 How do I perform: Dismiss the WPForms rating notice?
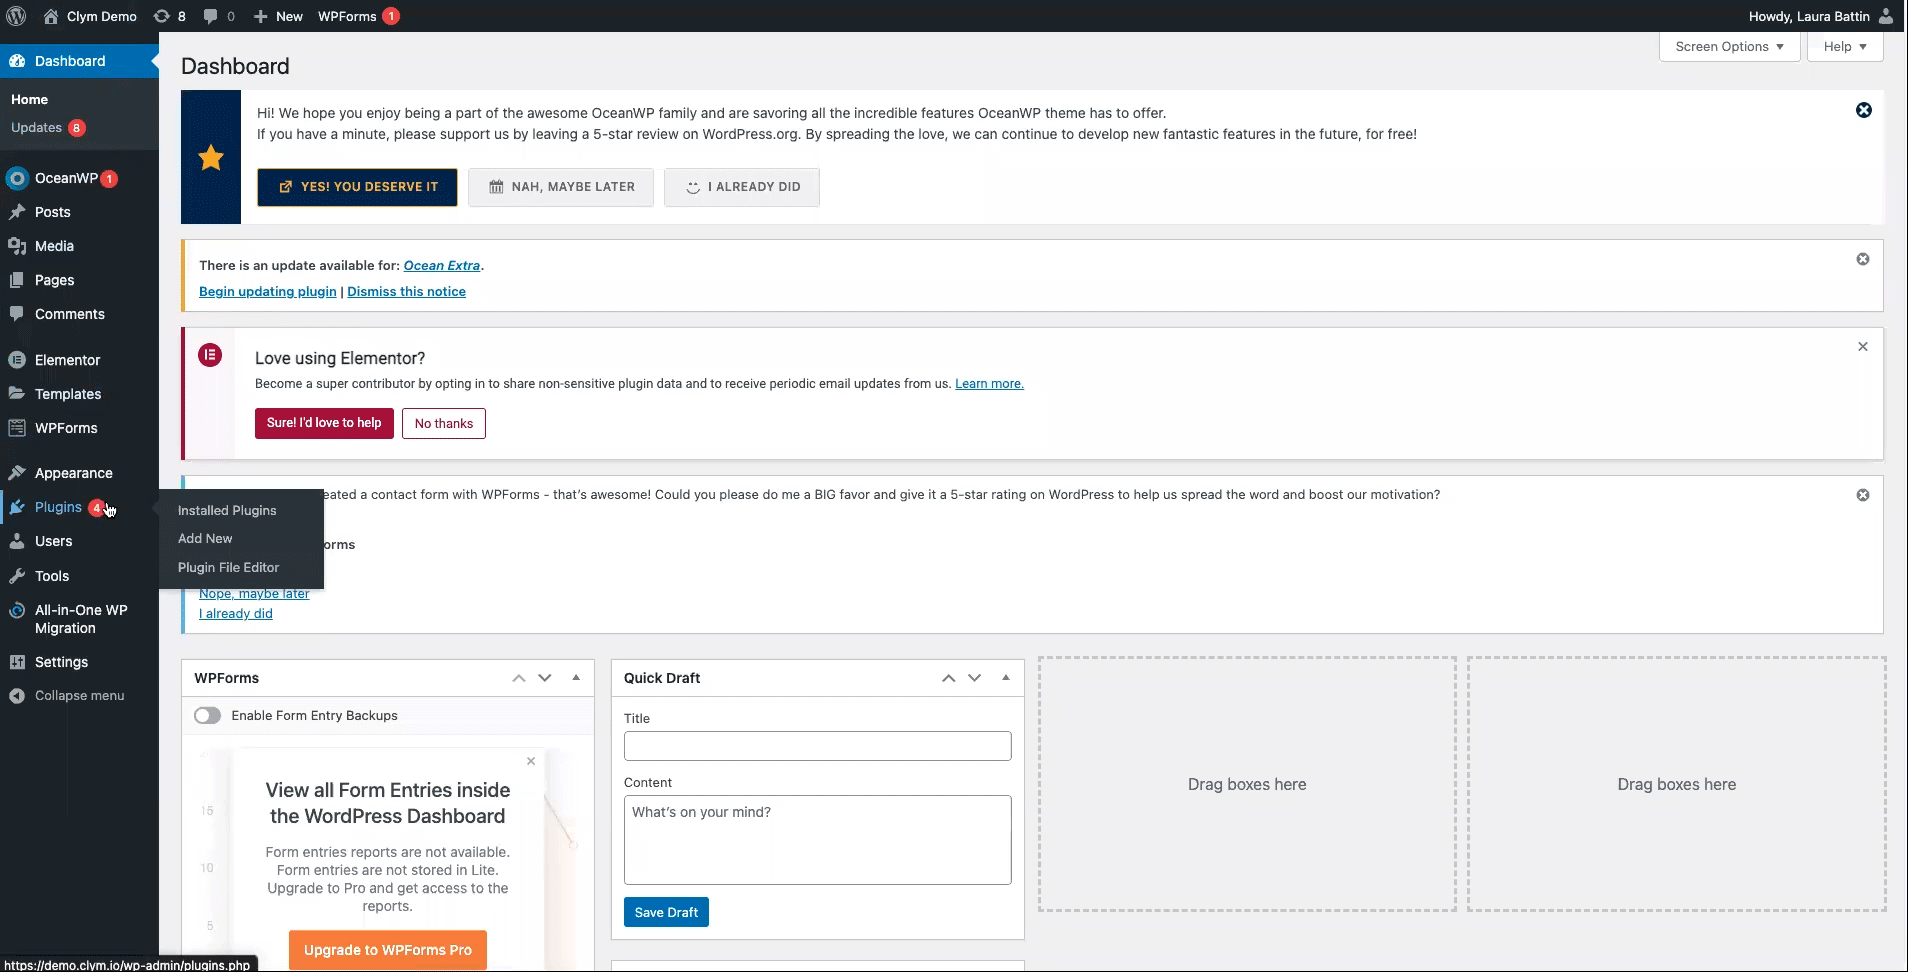(x=1863, y=495)
